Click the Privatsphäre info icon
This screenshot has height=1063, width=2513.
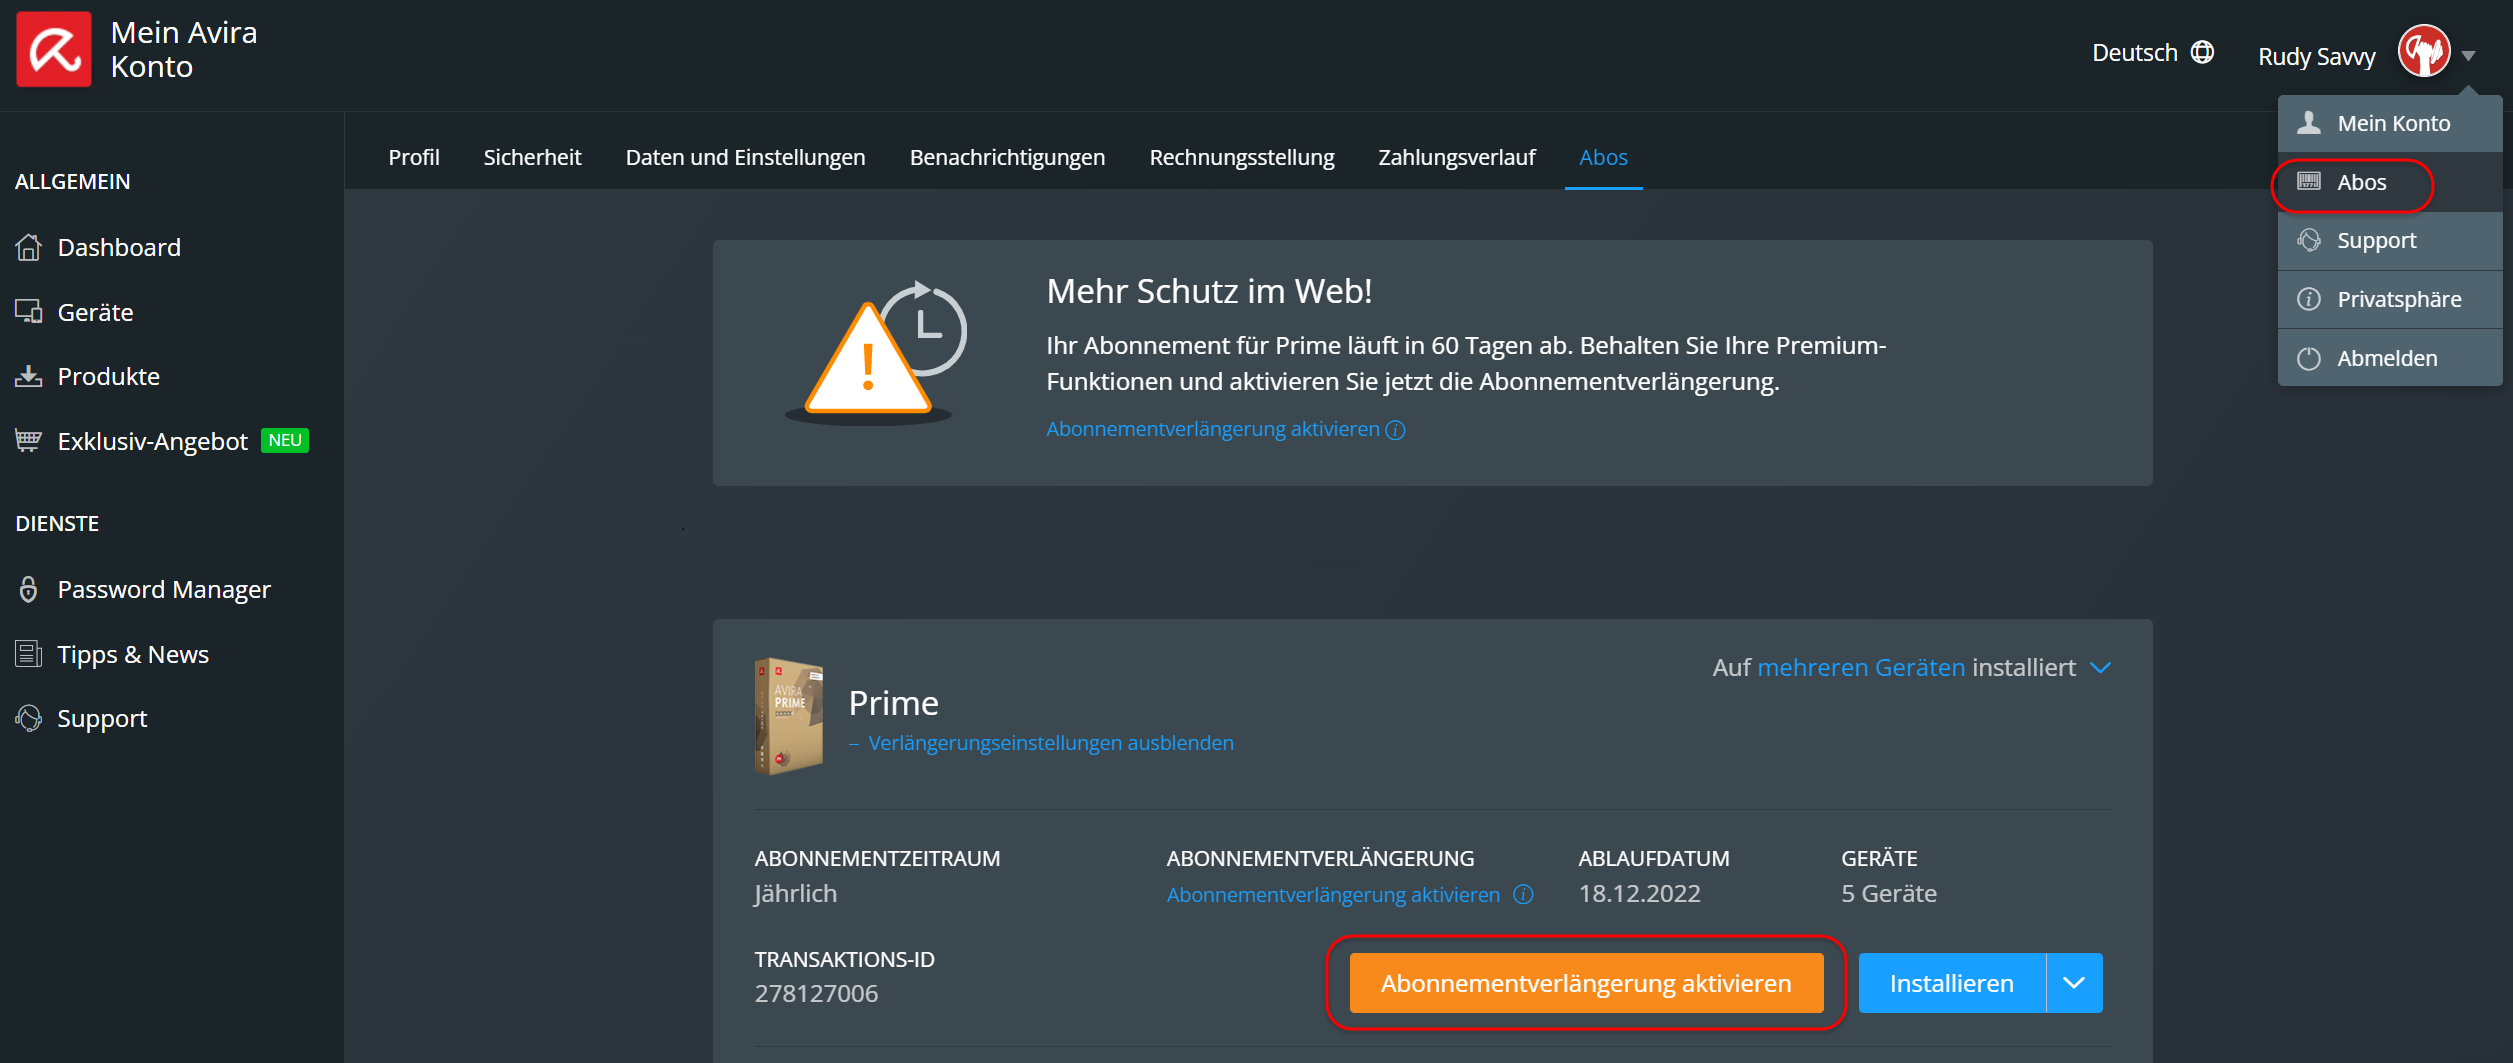pos(2309,299)
